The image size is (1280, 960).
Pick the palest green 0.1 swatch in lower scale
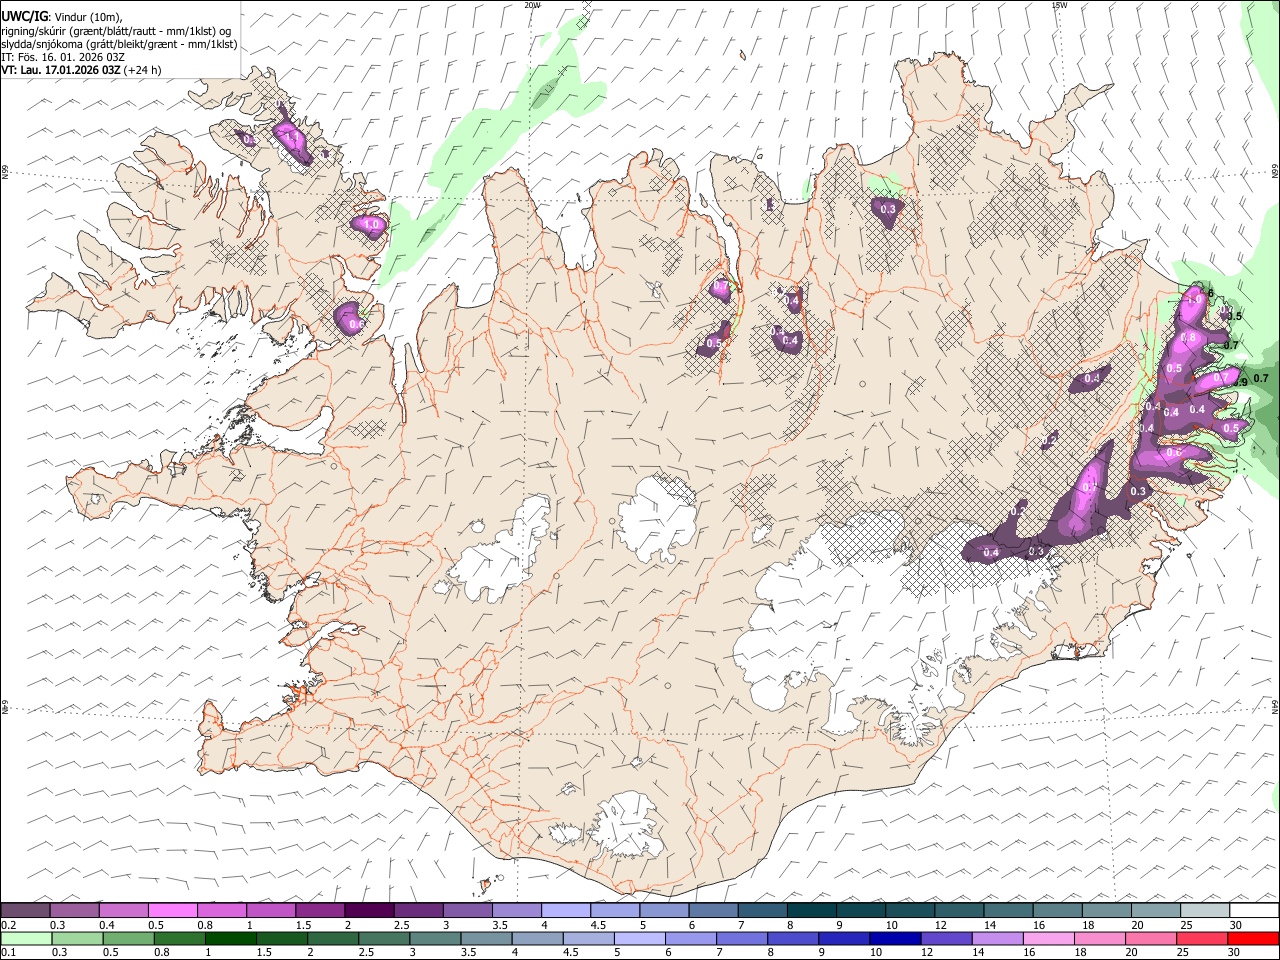pos(26,938)
